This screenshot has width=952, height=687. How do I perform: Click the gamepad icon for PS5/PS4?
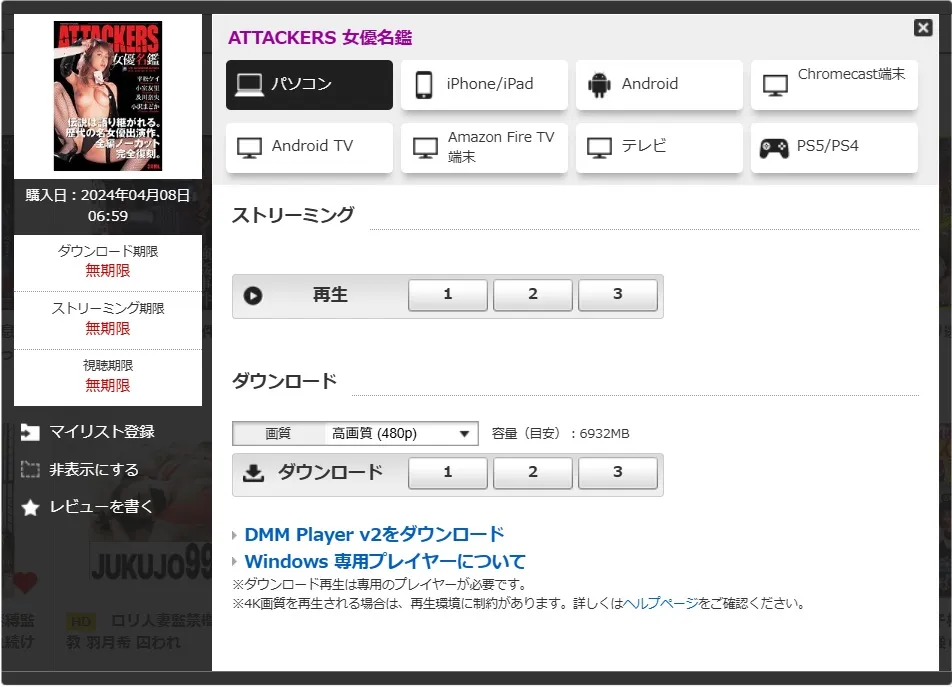click(774, 147)
